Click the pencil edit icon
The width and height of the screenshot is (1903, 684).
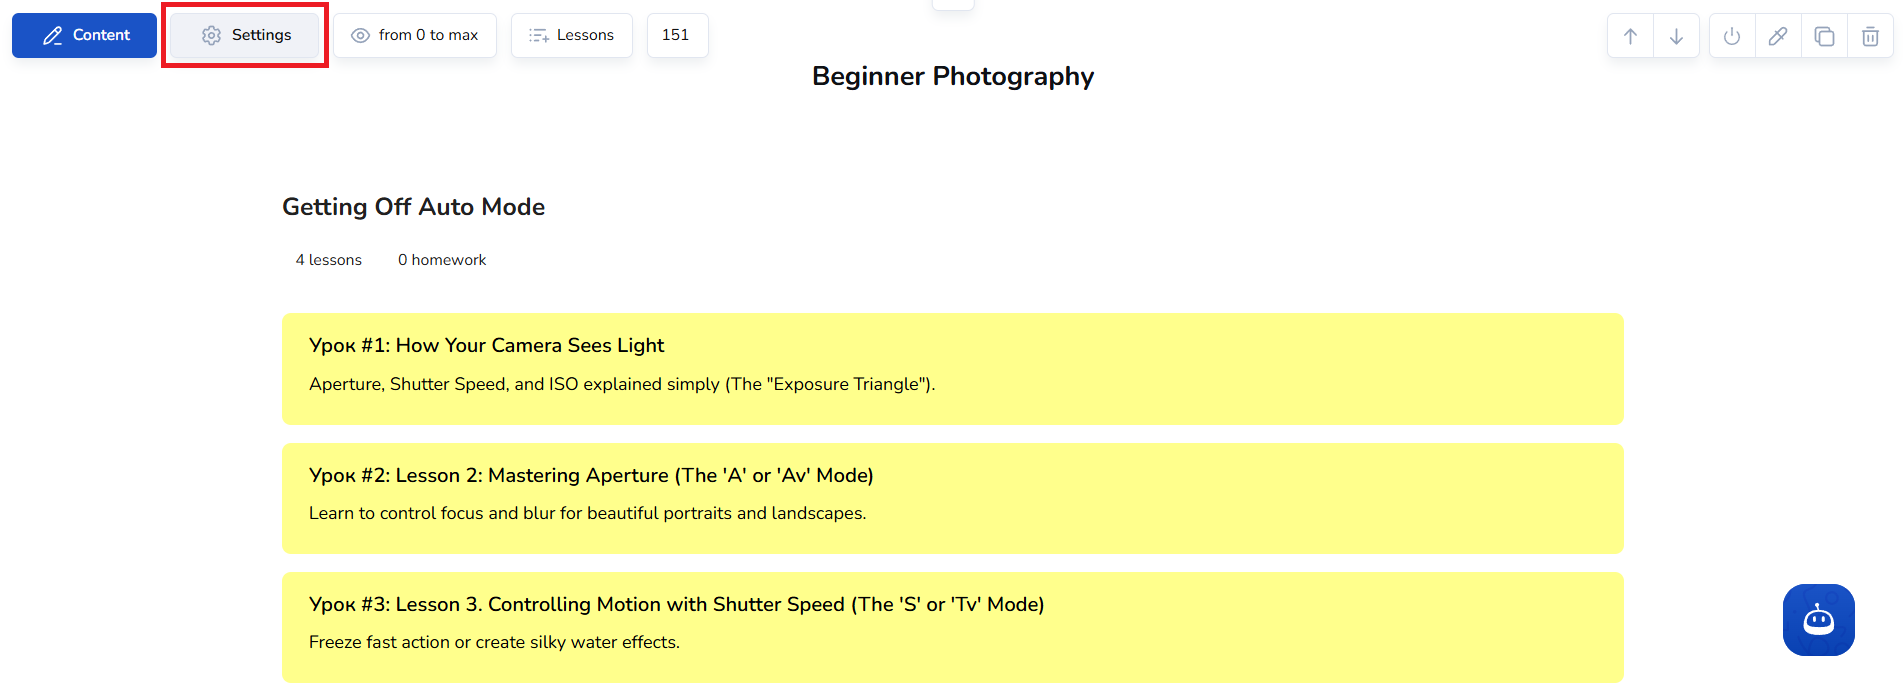point(1778,37)
